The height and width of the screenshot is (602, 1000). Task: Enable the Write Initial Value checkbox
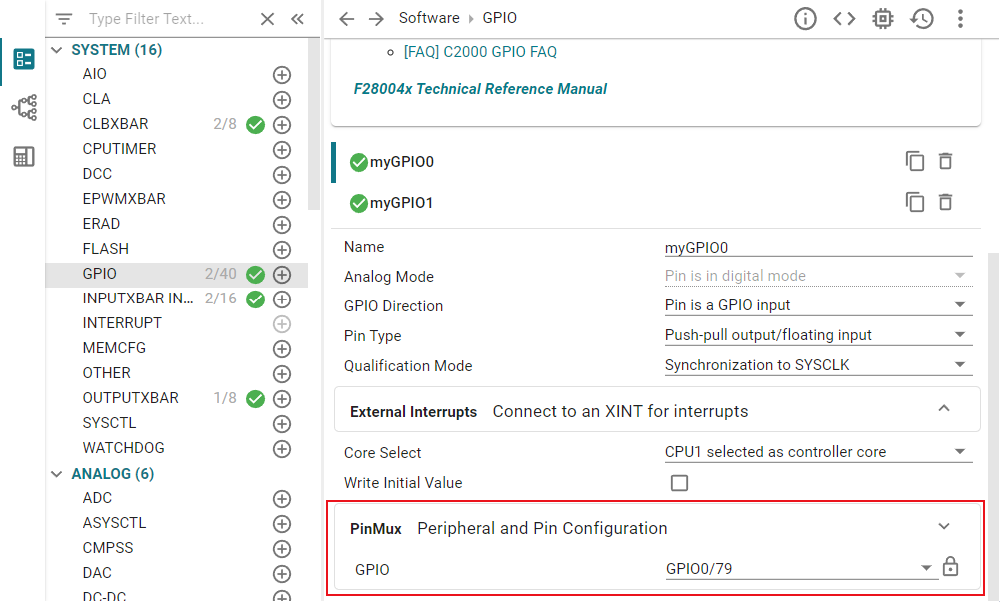679,483
